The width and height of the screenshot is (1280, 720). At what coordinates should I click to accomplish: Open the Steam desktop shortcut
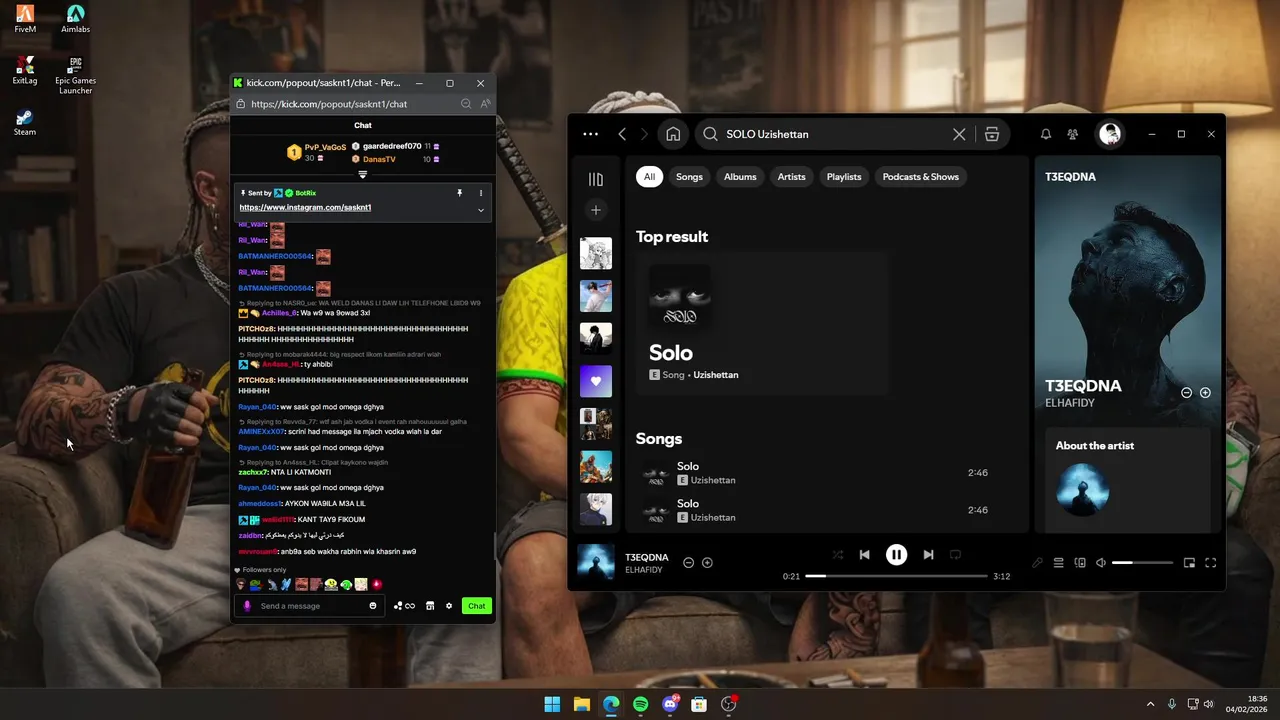pyautogui.click(x=25, y=122)
